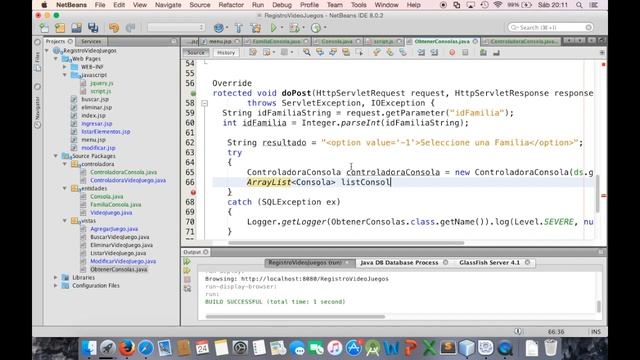Switch to the ControladoraConsola.java editor tab
Screen dimensions: 640x360
click(x=522, y=41)
